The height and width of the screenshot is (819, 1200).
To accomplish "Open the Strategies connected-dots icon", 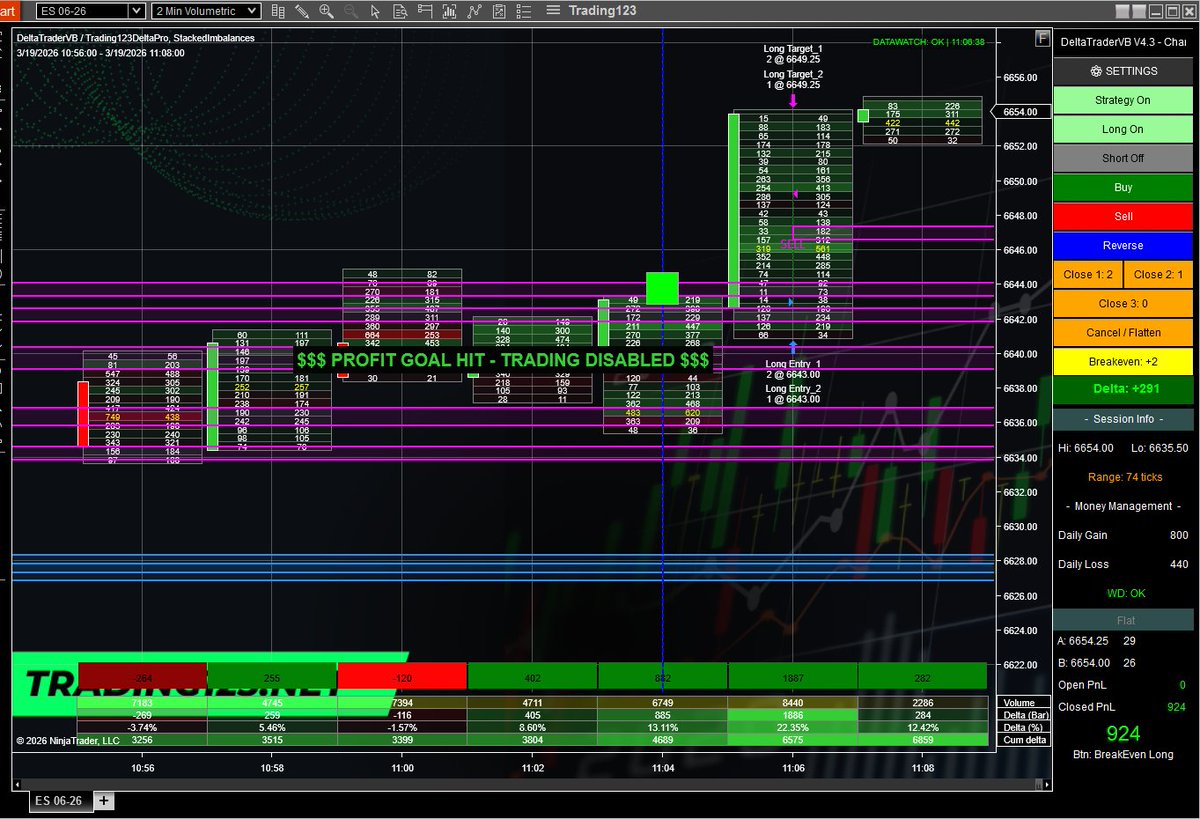I will [x=474, y=11].
